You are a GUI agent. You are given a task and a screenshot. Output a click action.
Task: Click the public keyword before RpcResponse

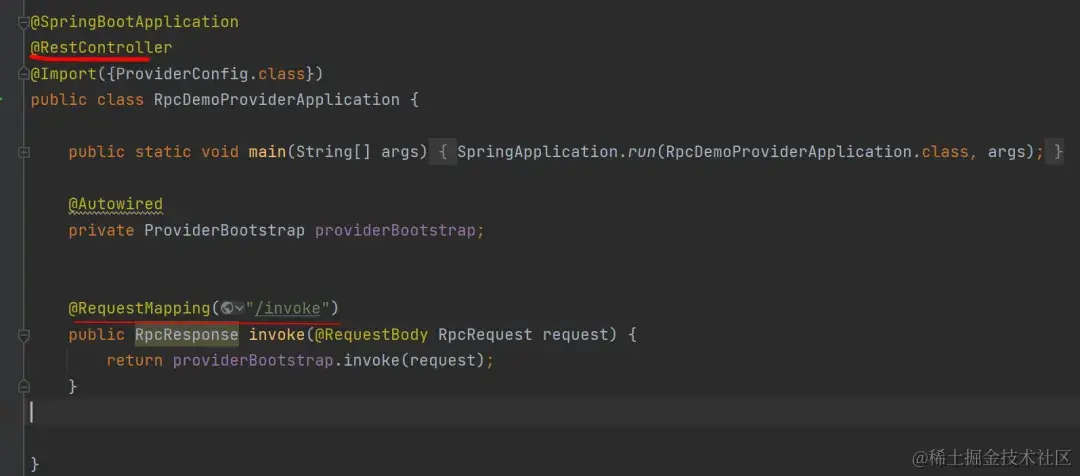click(96, 335)
